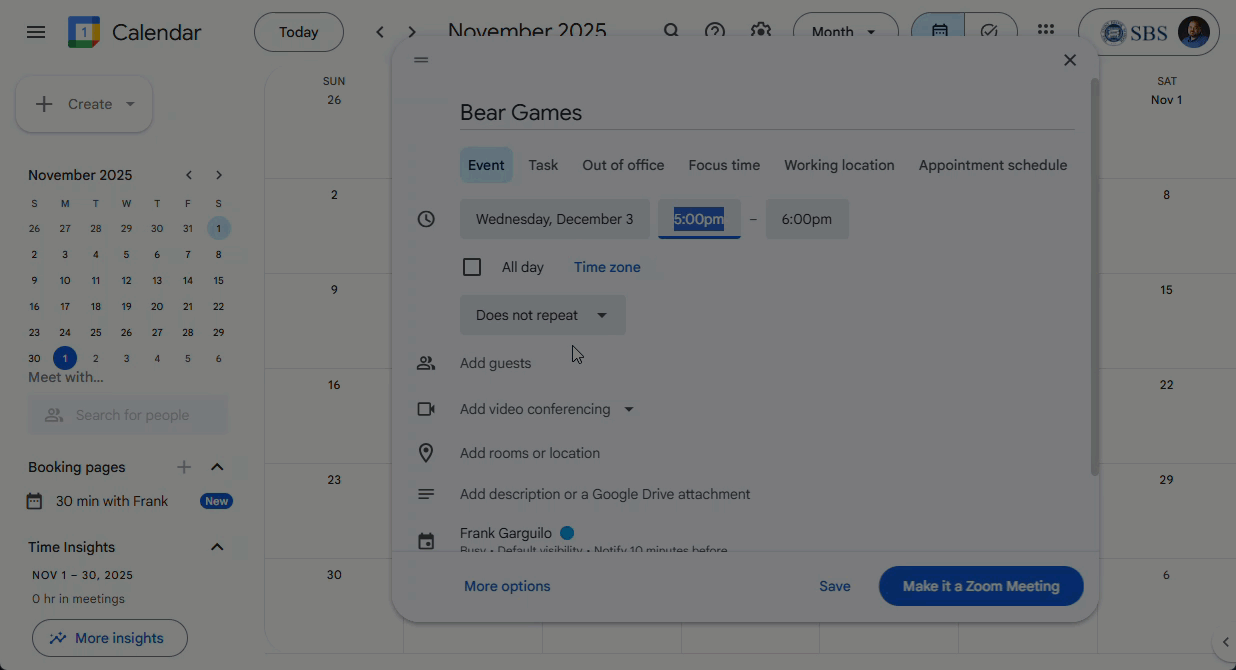Show previous month in mini calendar
1236x670 pixels.
click(189, 175)
